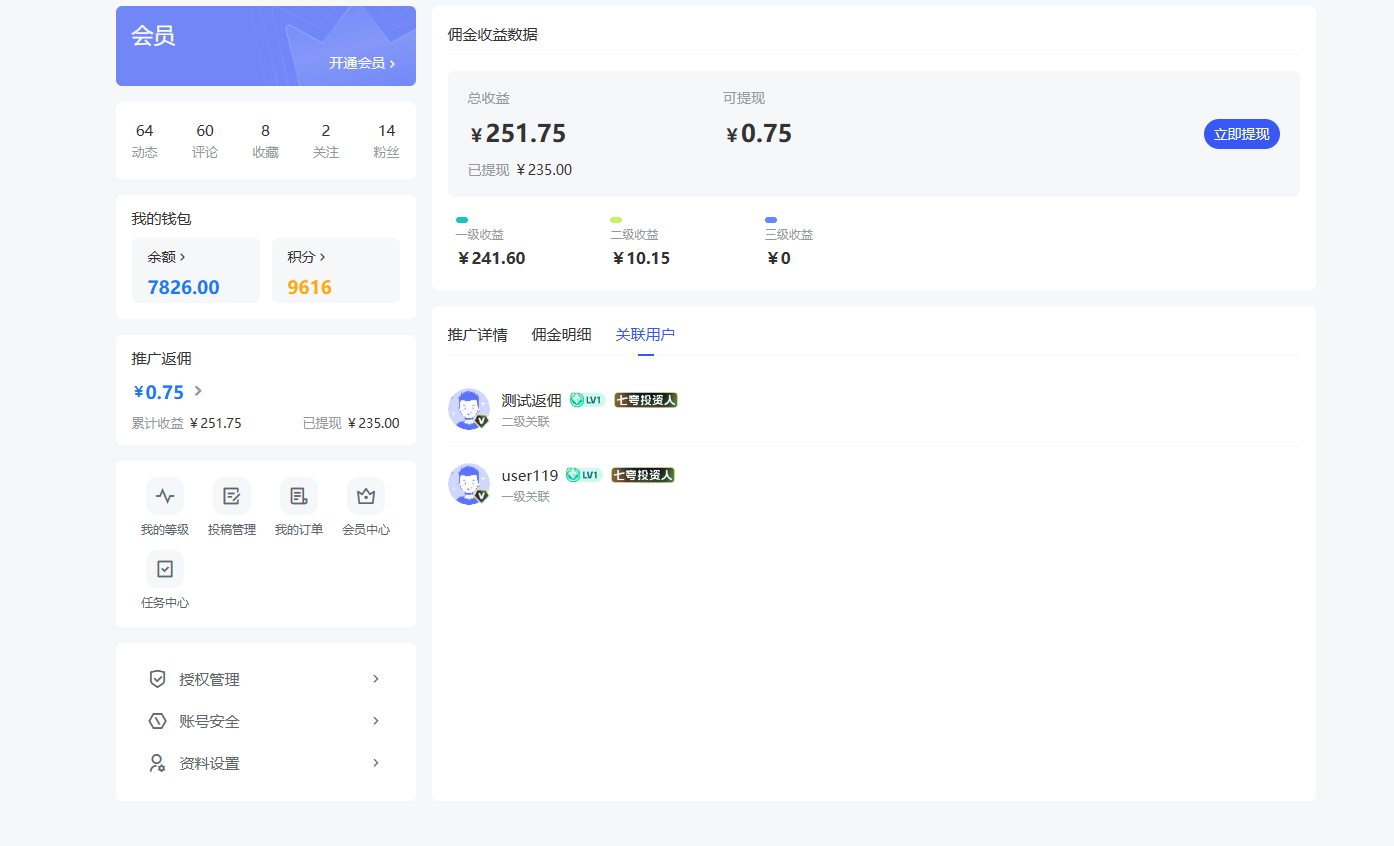View 60 评论 comments count
The height and width of the screenshot is (846, 1394).
205,141
